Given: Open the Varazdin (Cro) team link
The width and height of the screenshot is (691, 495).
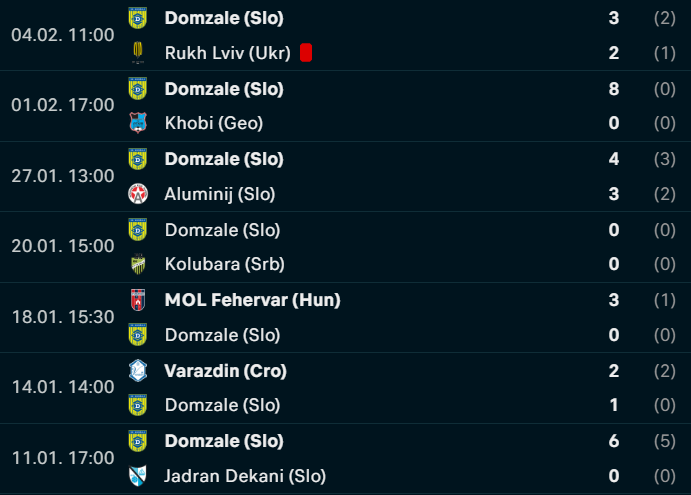Looking at the screenshot, I should point(226,371).
